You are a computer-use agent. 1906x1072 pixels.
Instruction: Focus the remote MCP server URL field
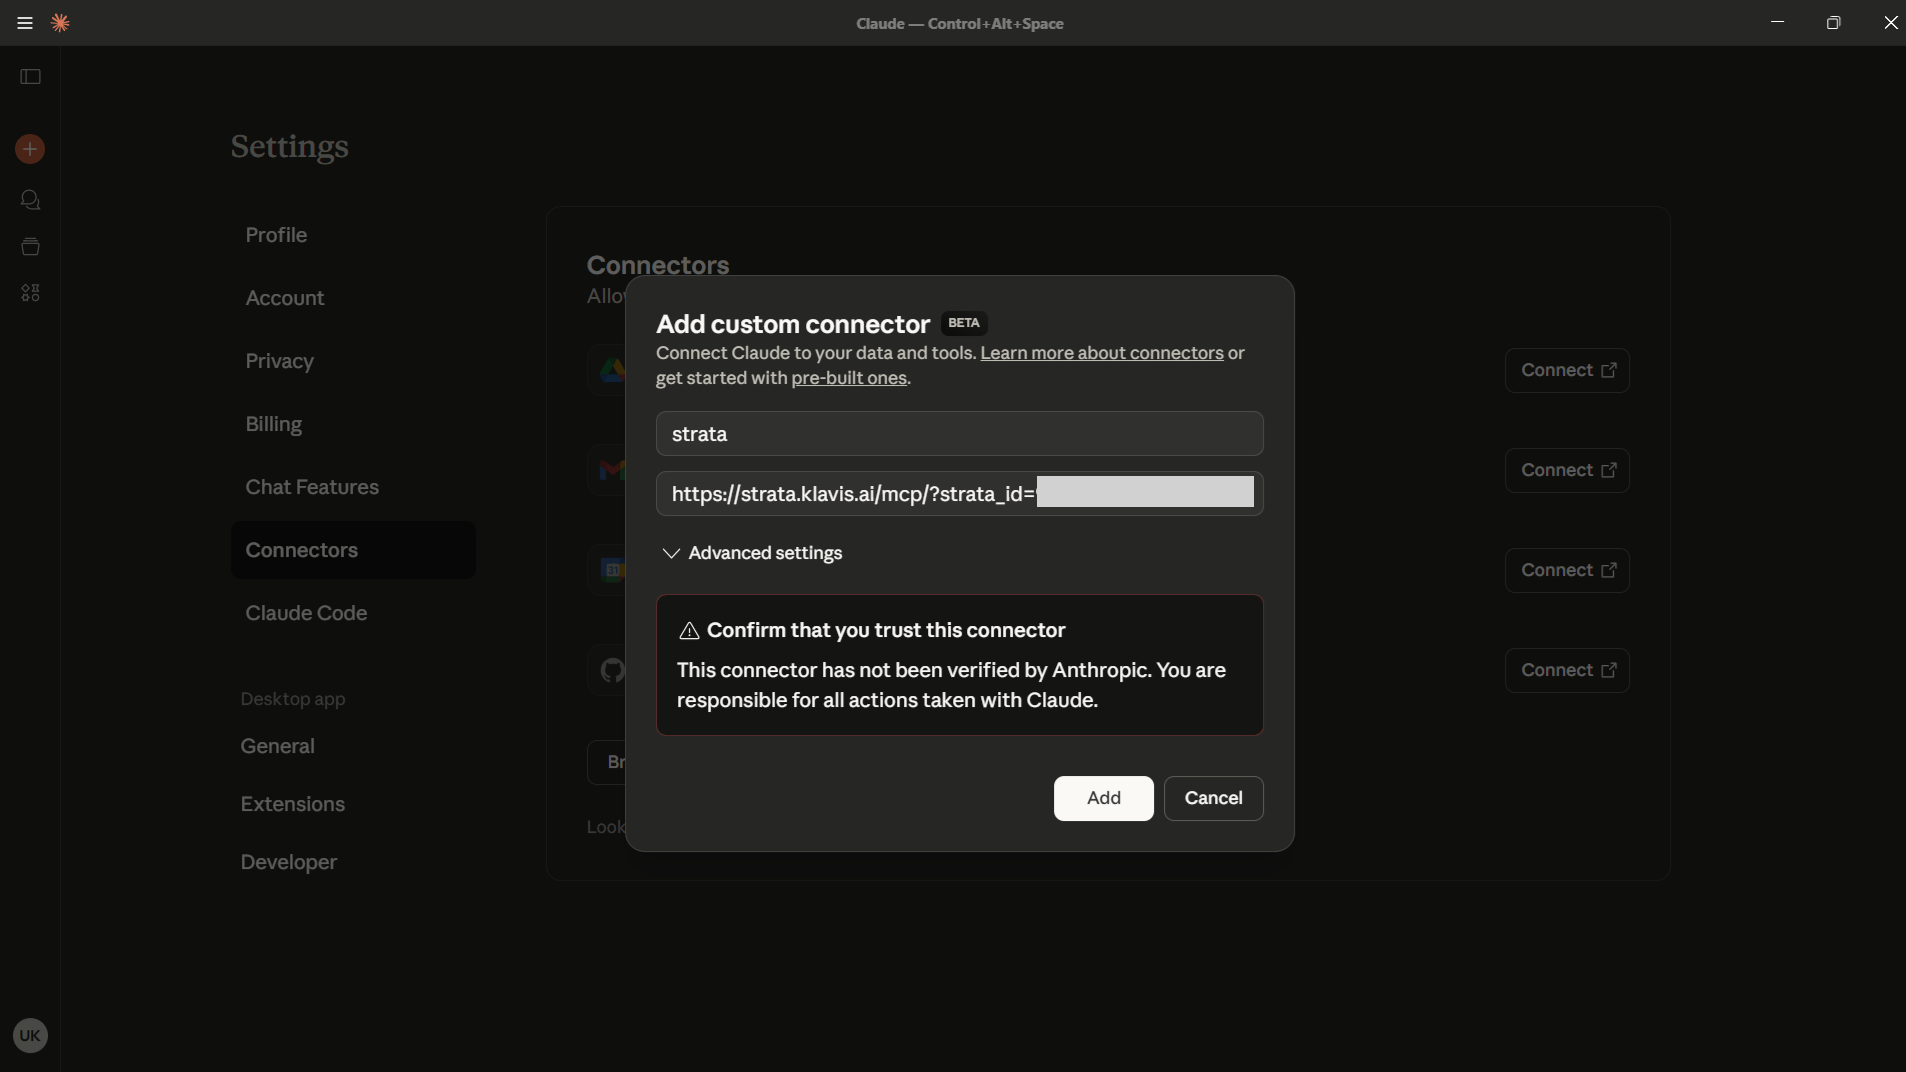point(959,494)
